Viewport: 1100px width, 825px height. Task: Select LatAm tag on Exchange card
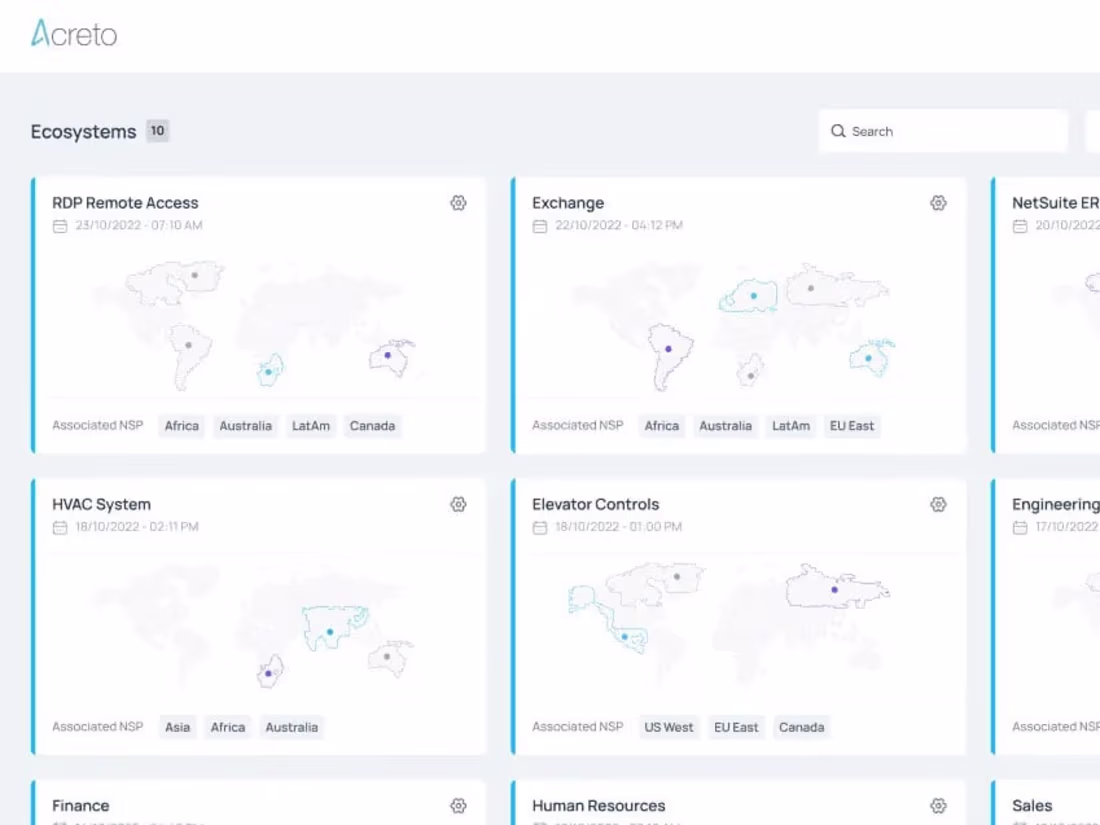click(791, 426)
